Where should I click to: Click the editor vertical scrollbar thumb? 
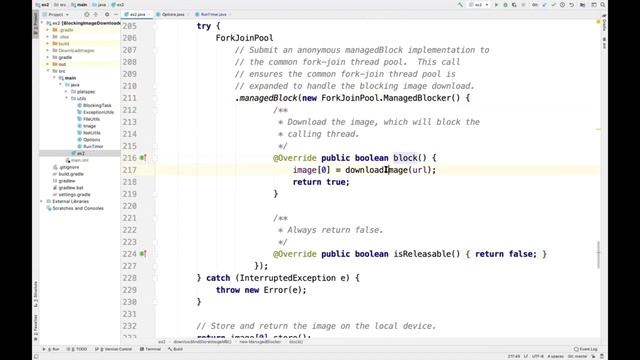[599, 254]
